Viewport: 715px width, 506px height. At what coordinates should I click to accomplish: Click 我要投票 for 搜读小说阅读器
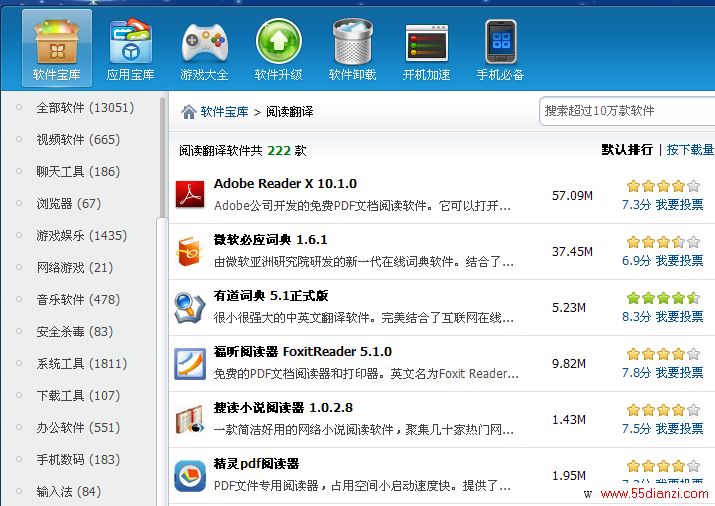pos(679,429)
